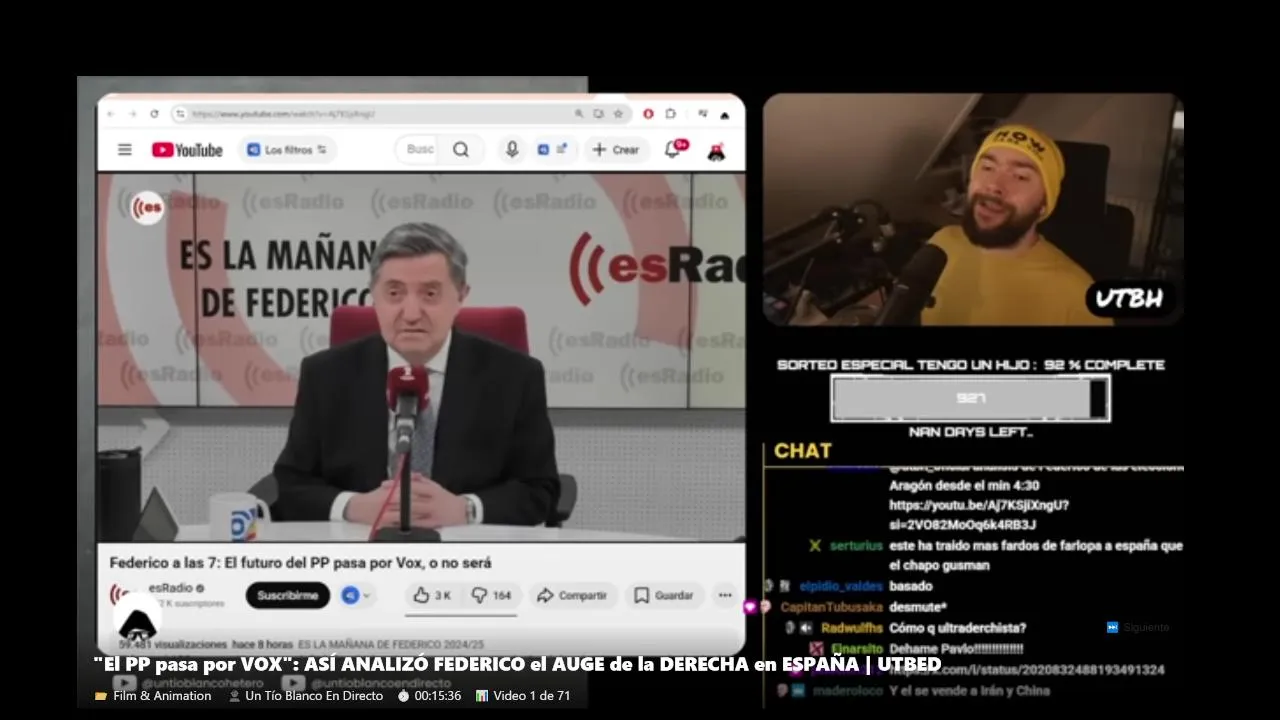Viewport: 1280px width, 720px height.
Task: Click the 'Video 1 de 71' label
Action: (523, 696)
